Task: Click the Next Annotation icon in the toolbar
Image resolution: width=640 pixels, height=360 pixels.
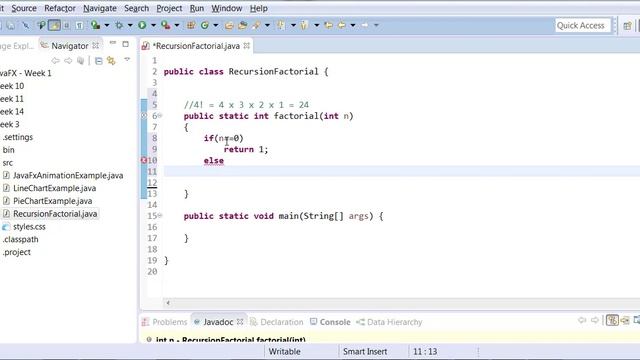Action: coord(281,25)
